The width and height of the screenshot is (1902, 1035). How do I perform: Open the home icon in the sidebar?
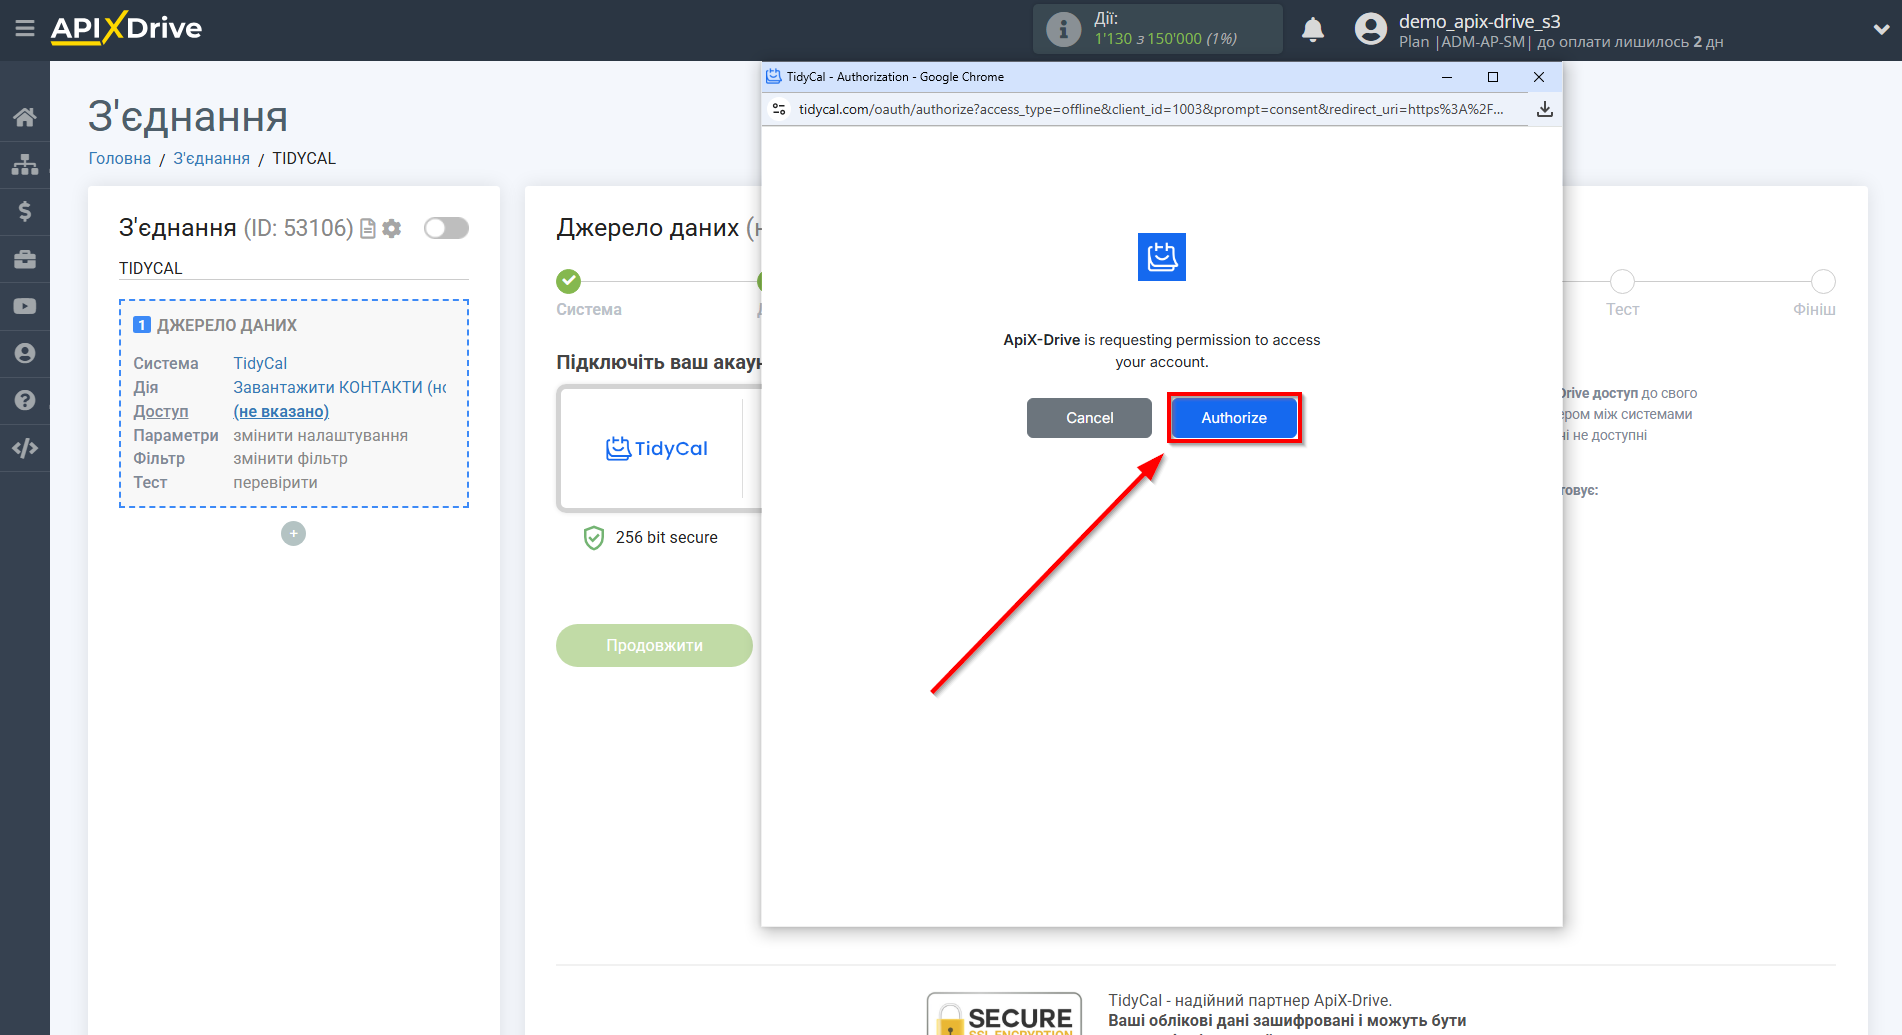25,117
